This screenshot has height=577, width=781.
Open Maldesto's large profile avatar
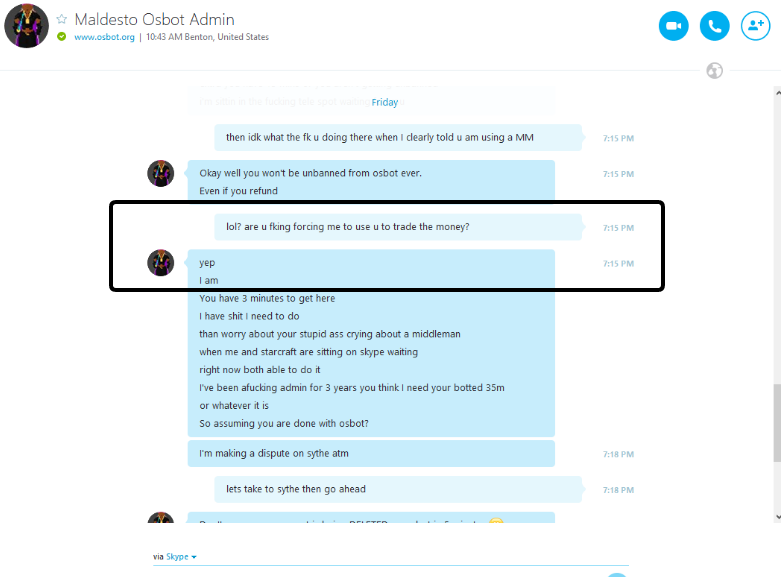(x=26, y=26)
